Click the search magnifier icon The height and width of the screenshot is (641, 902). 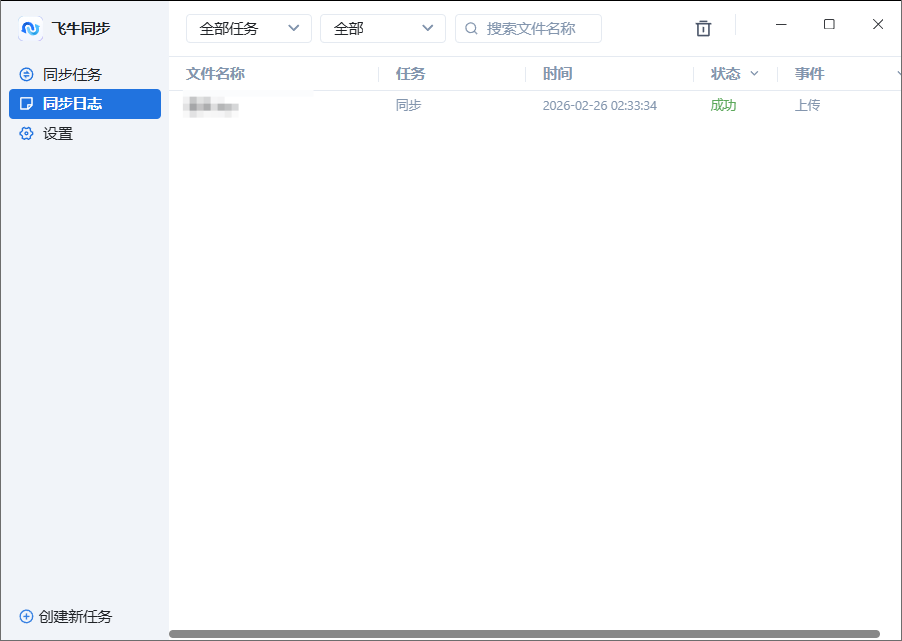(x=471, y=28)
